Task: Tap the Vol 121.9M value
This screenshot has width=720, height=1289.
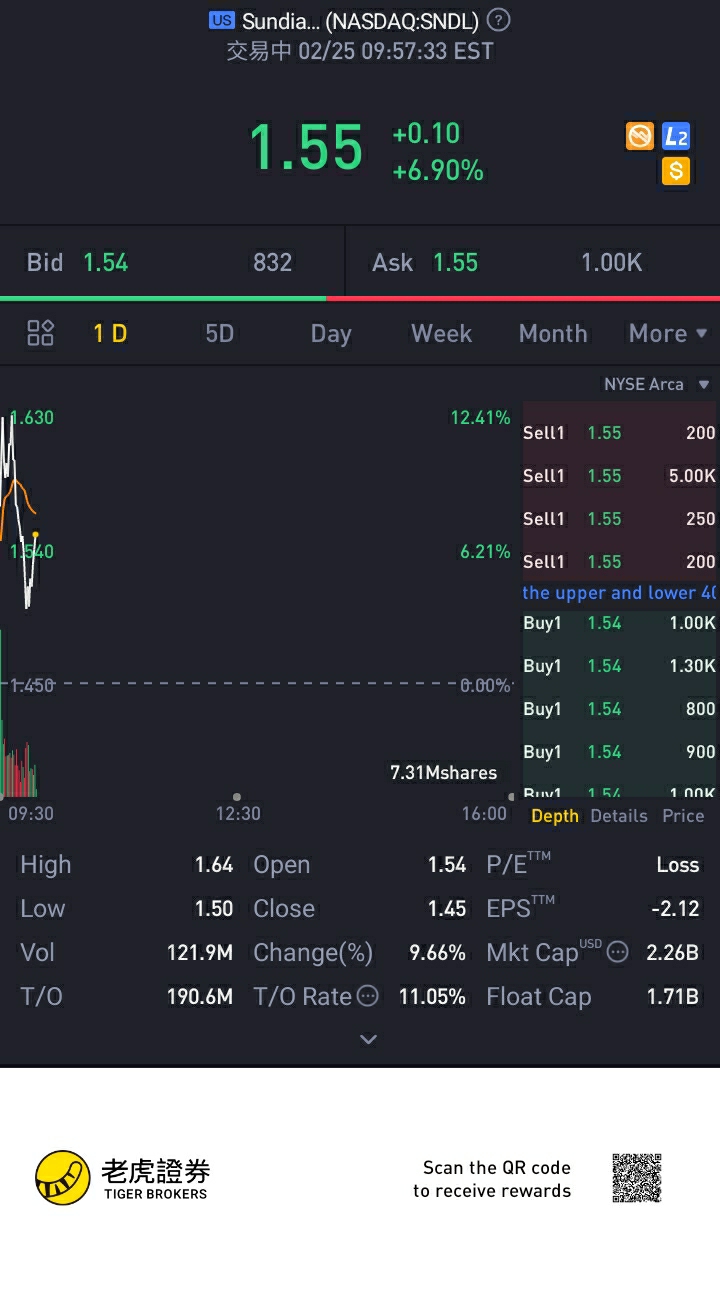Action: click(x=200, y=953)
